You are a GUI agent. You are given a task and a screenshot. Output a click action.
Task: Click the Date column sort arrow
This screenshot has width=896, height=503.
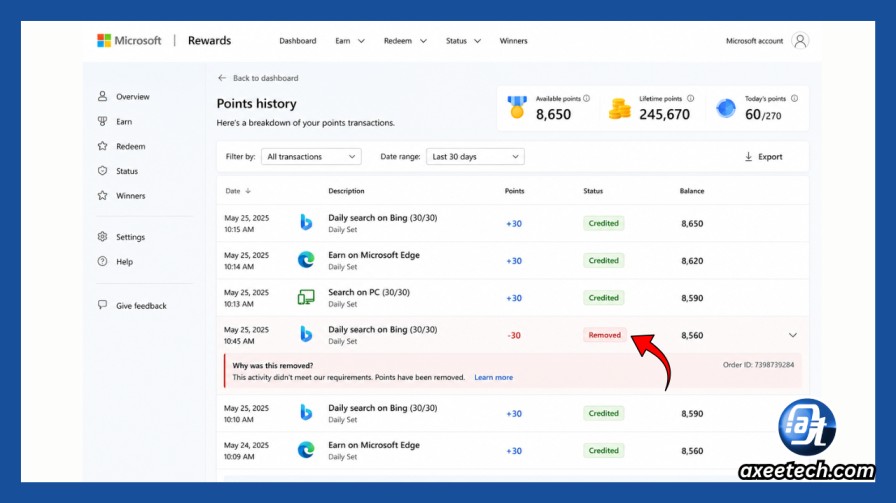point(248,191)
